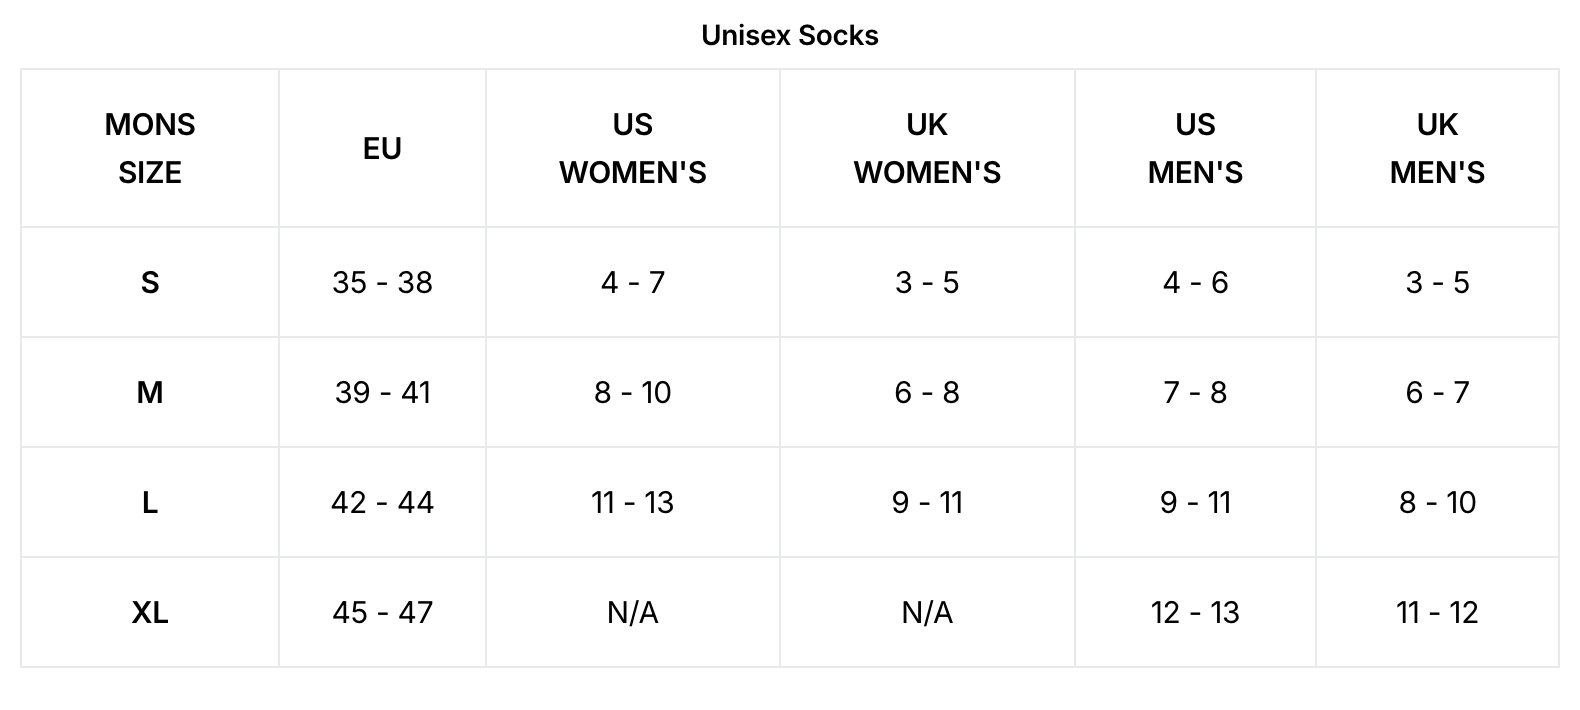Click the UK WOMEN'S column header
This screenshot has width=1580, height=710.
pos(927,148)
